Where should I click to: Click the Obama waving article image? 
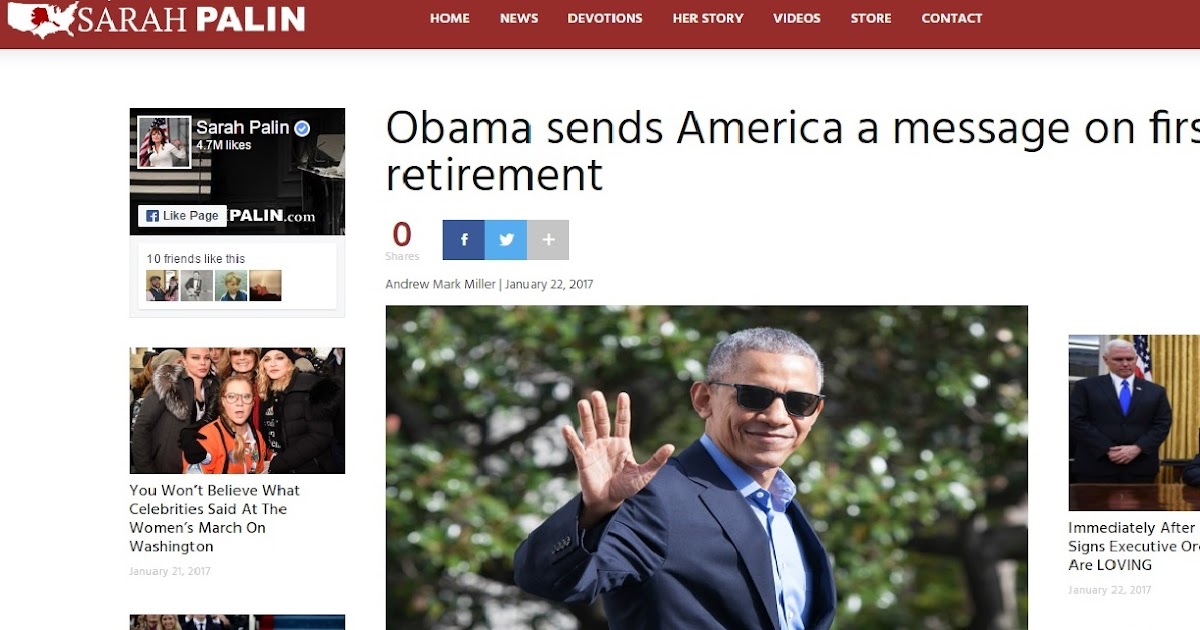[x=707, y=467]
